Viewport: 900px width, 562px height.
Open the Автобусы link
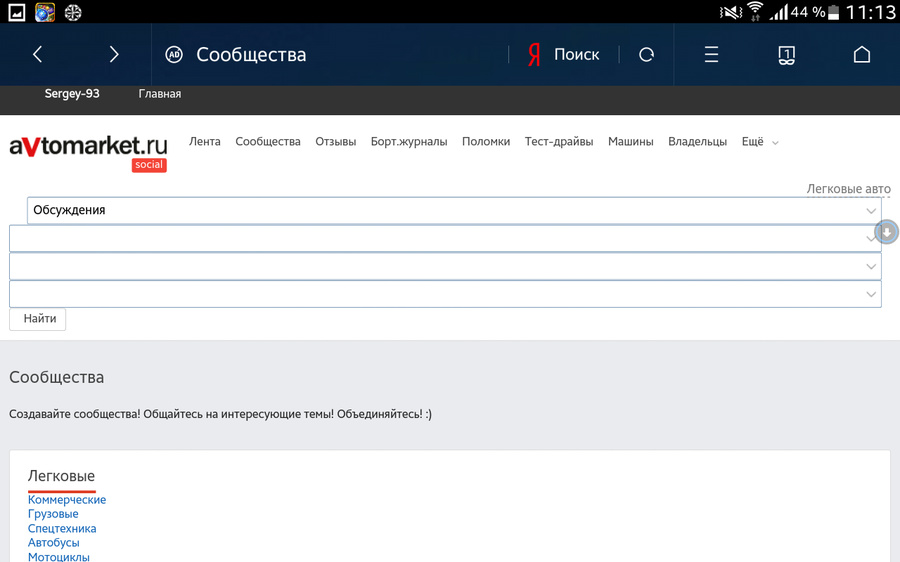[x=53, y=542]
